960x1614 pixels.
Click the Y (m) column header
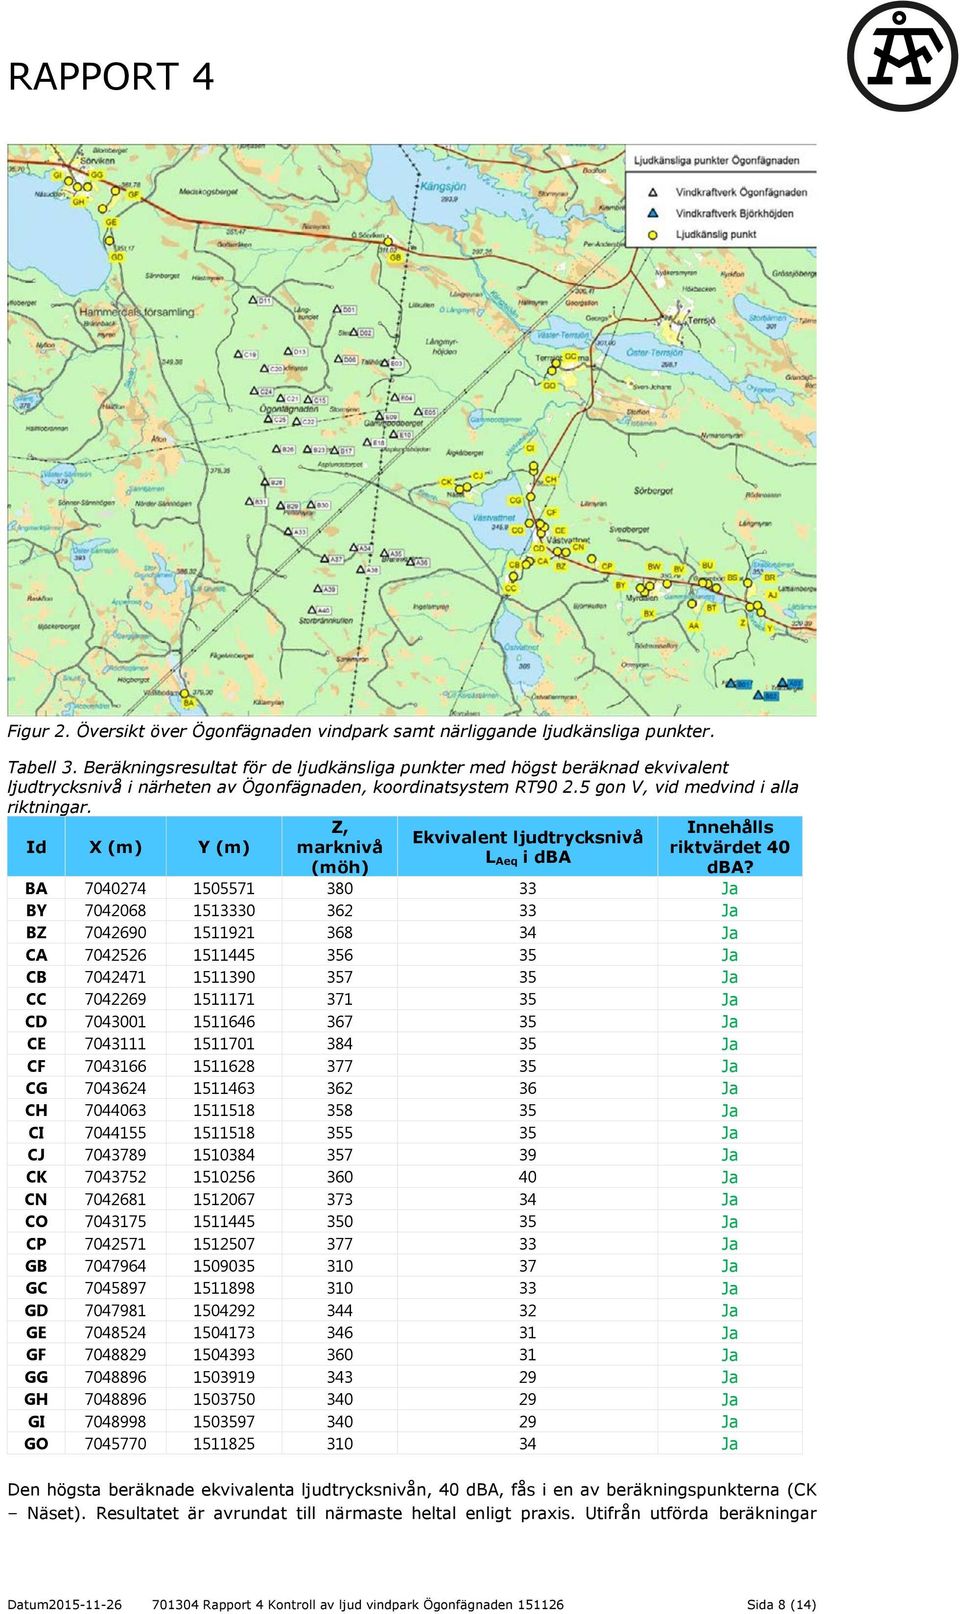point(223,847)
